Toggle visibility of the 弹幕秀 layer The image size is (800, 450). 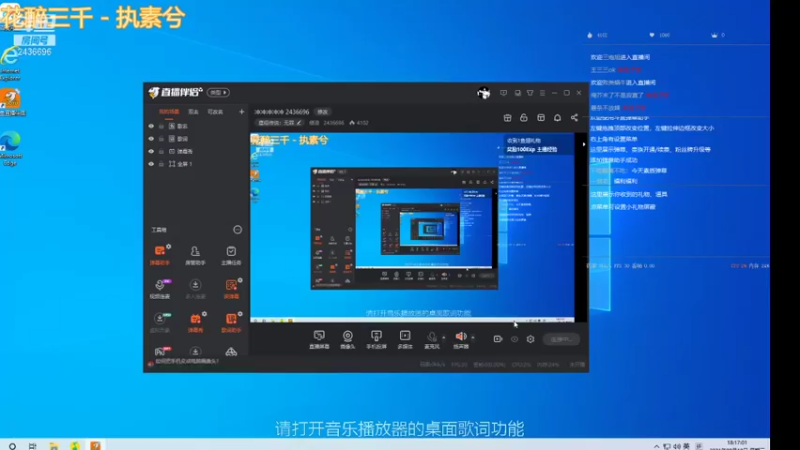151,152
